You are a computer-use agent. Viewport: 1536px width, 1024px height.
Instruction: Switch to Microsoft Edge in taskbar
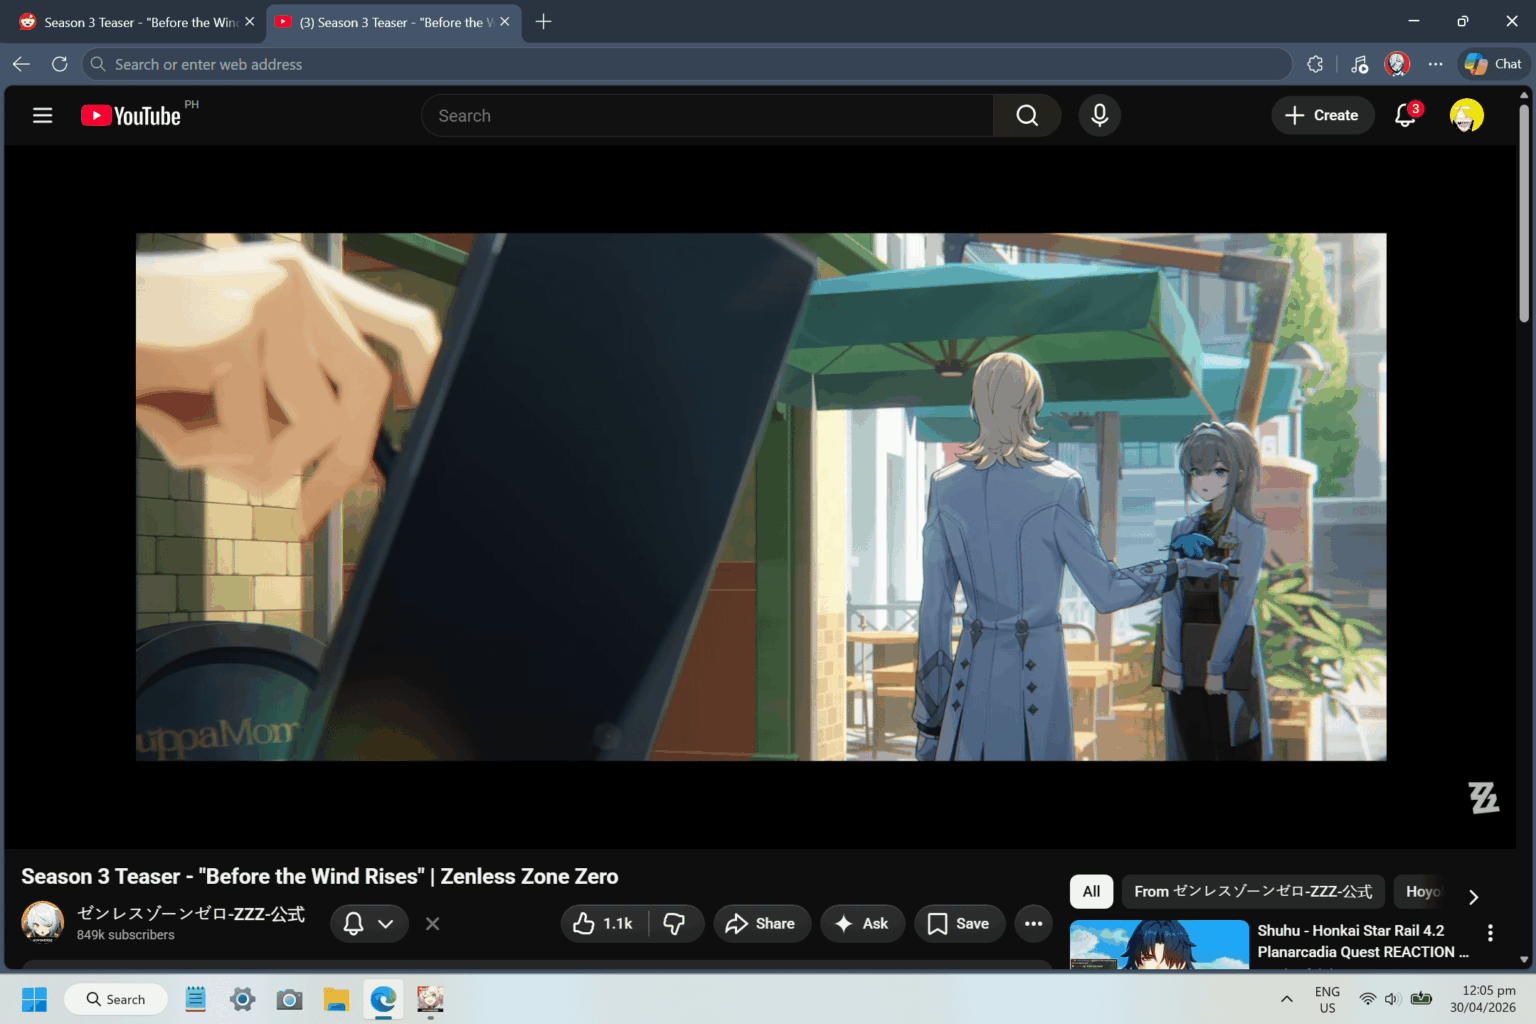tap(383, 999)
